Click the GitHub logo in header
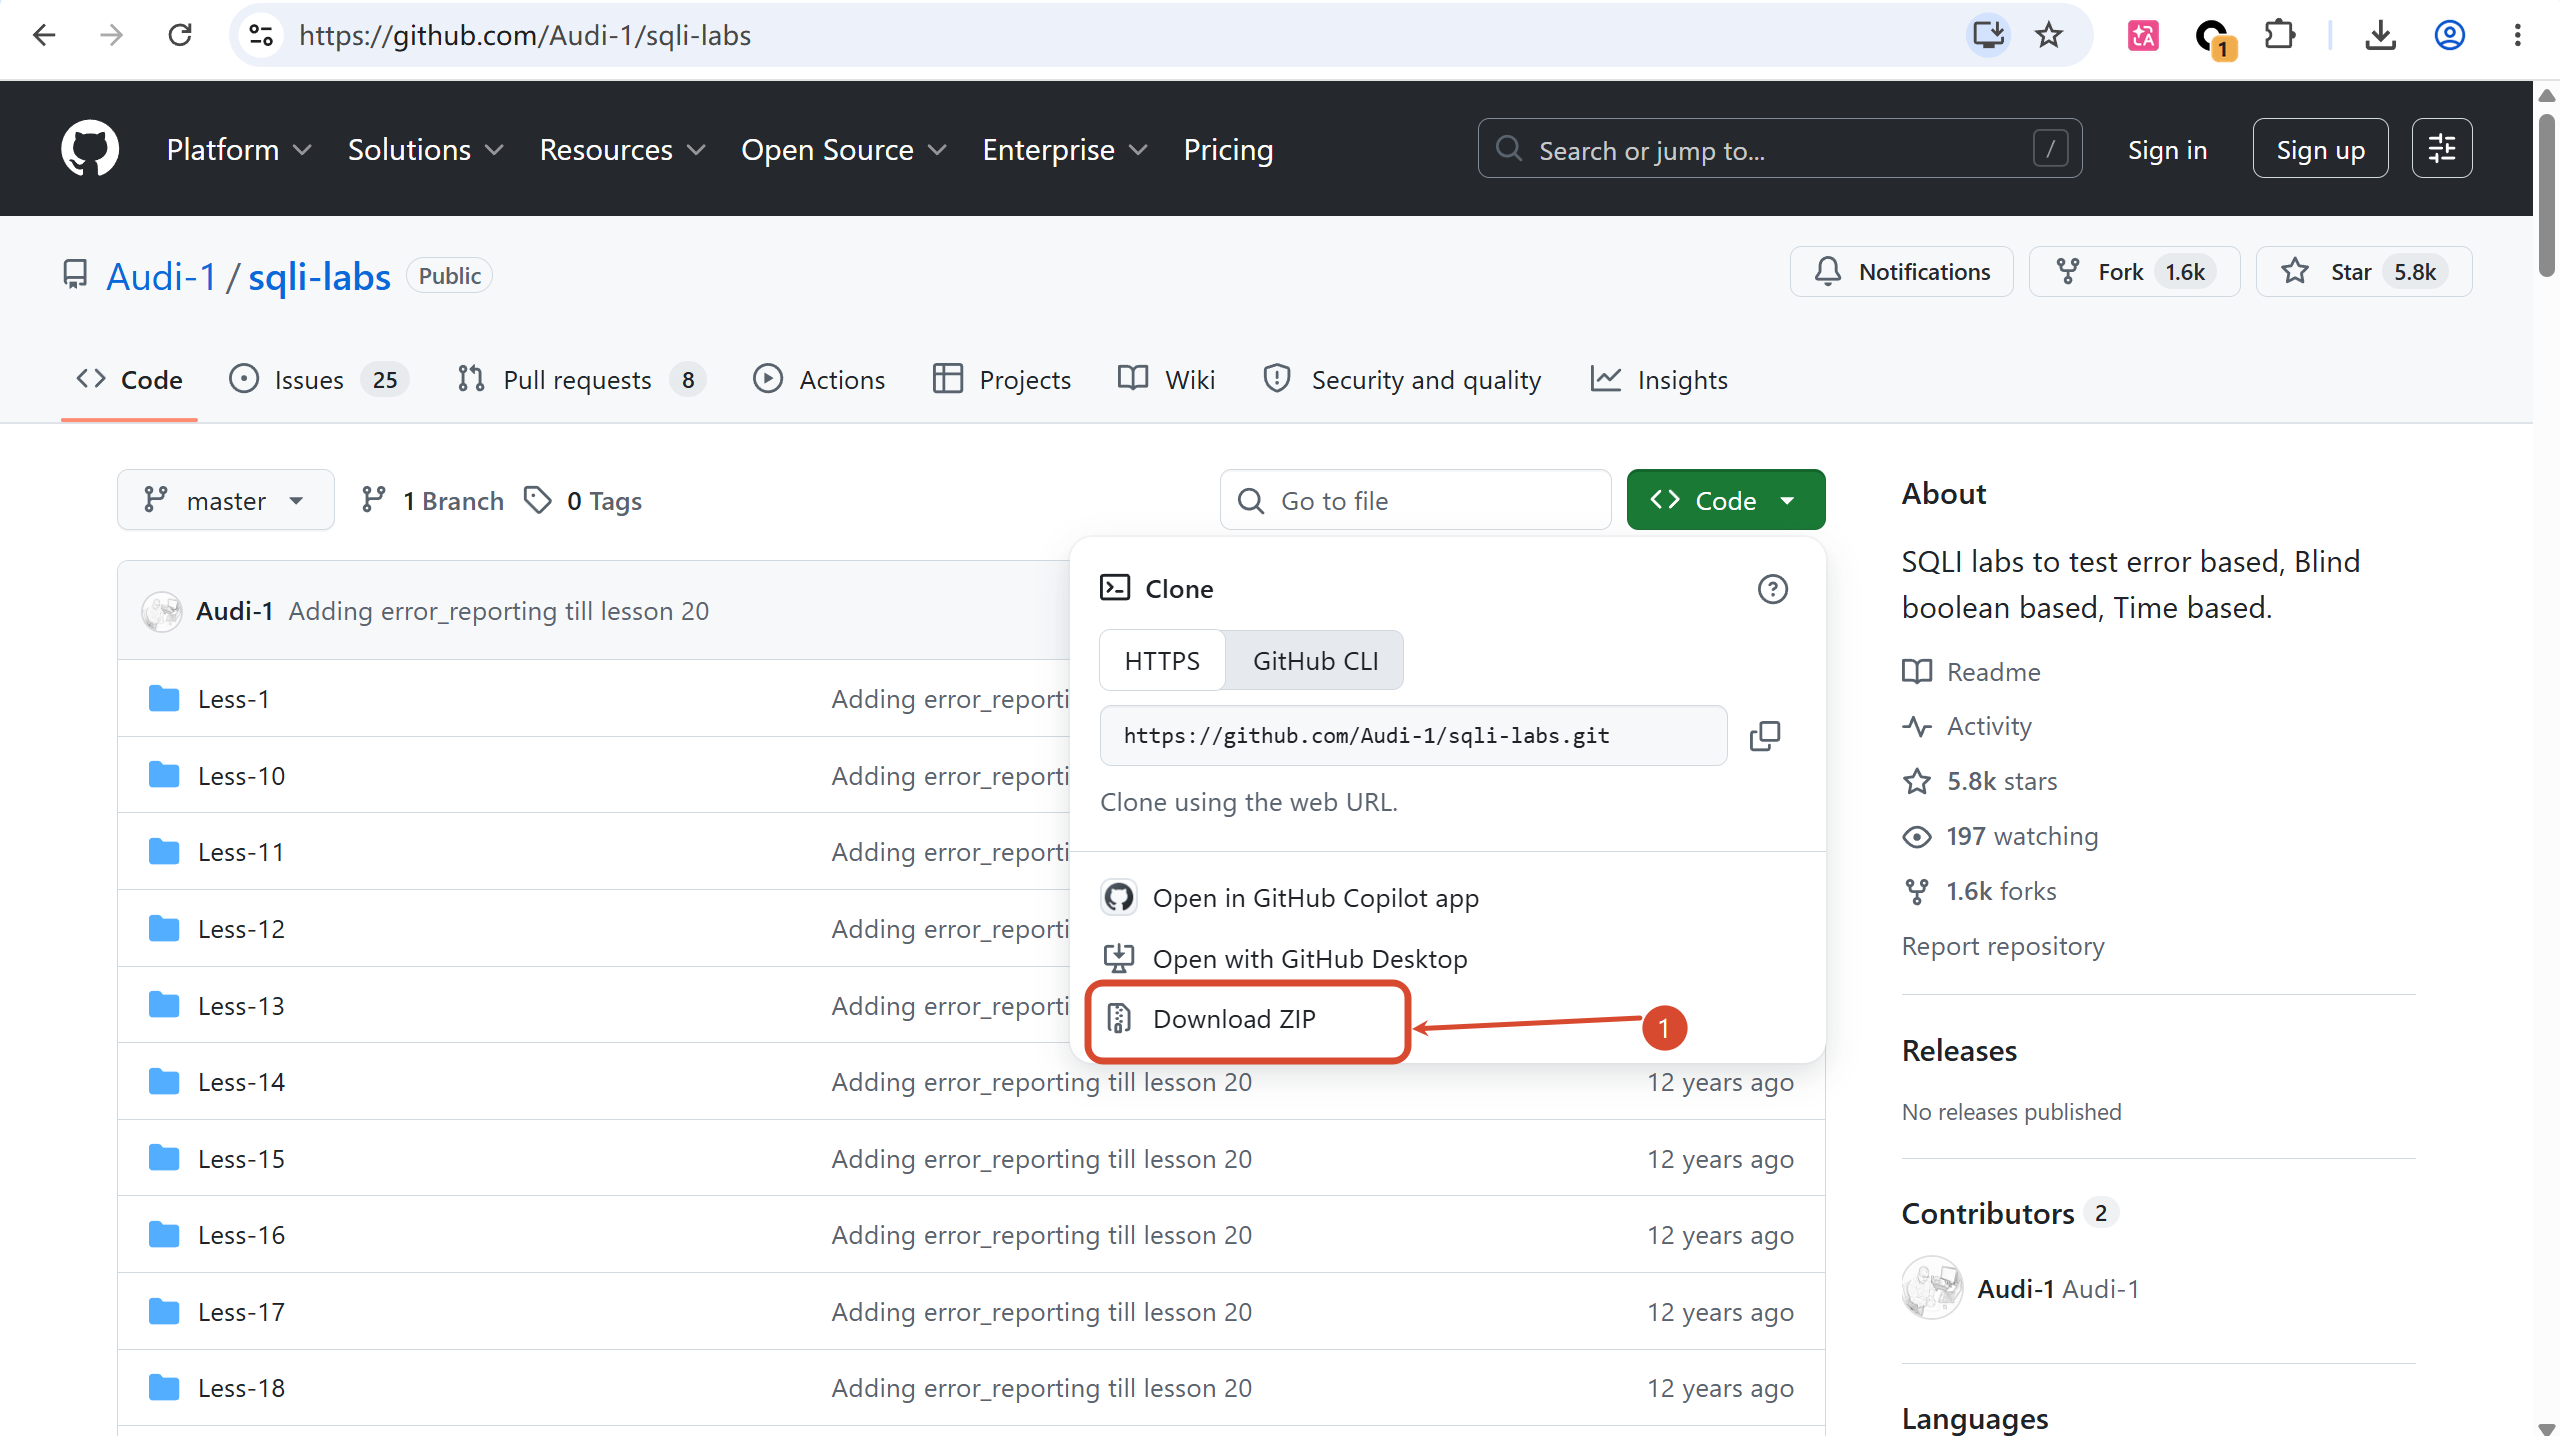Viewport: 2560px width, 1436px height. 90,149
